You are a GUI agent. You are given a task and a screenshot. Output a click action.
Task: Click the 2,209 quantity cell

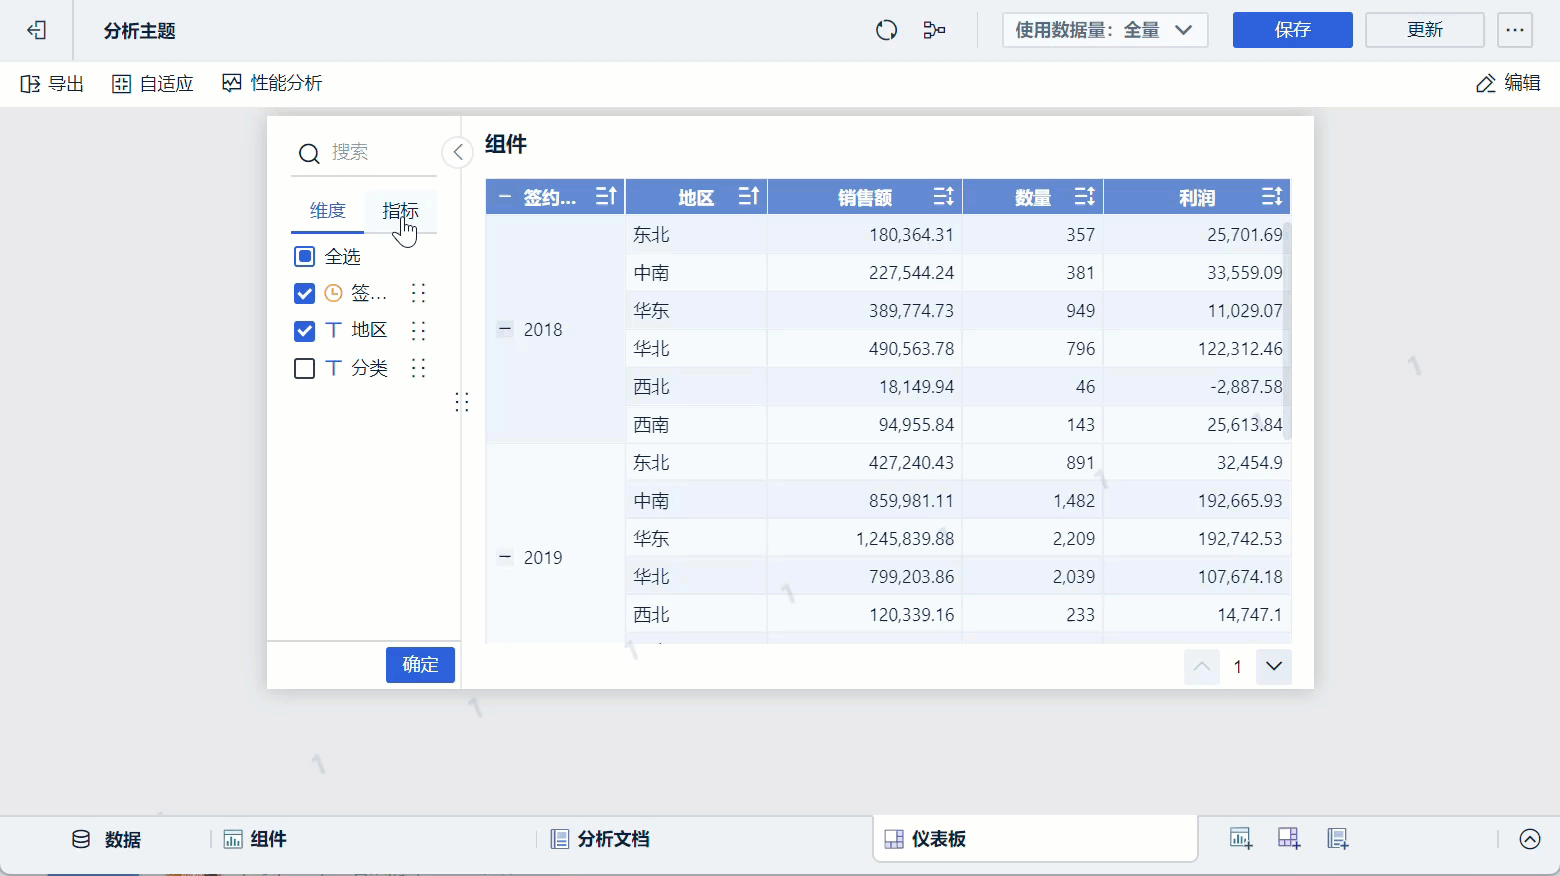(x=1033, y=539)
